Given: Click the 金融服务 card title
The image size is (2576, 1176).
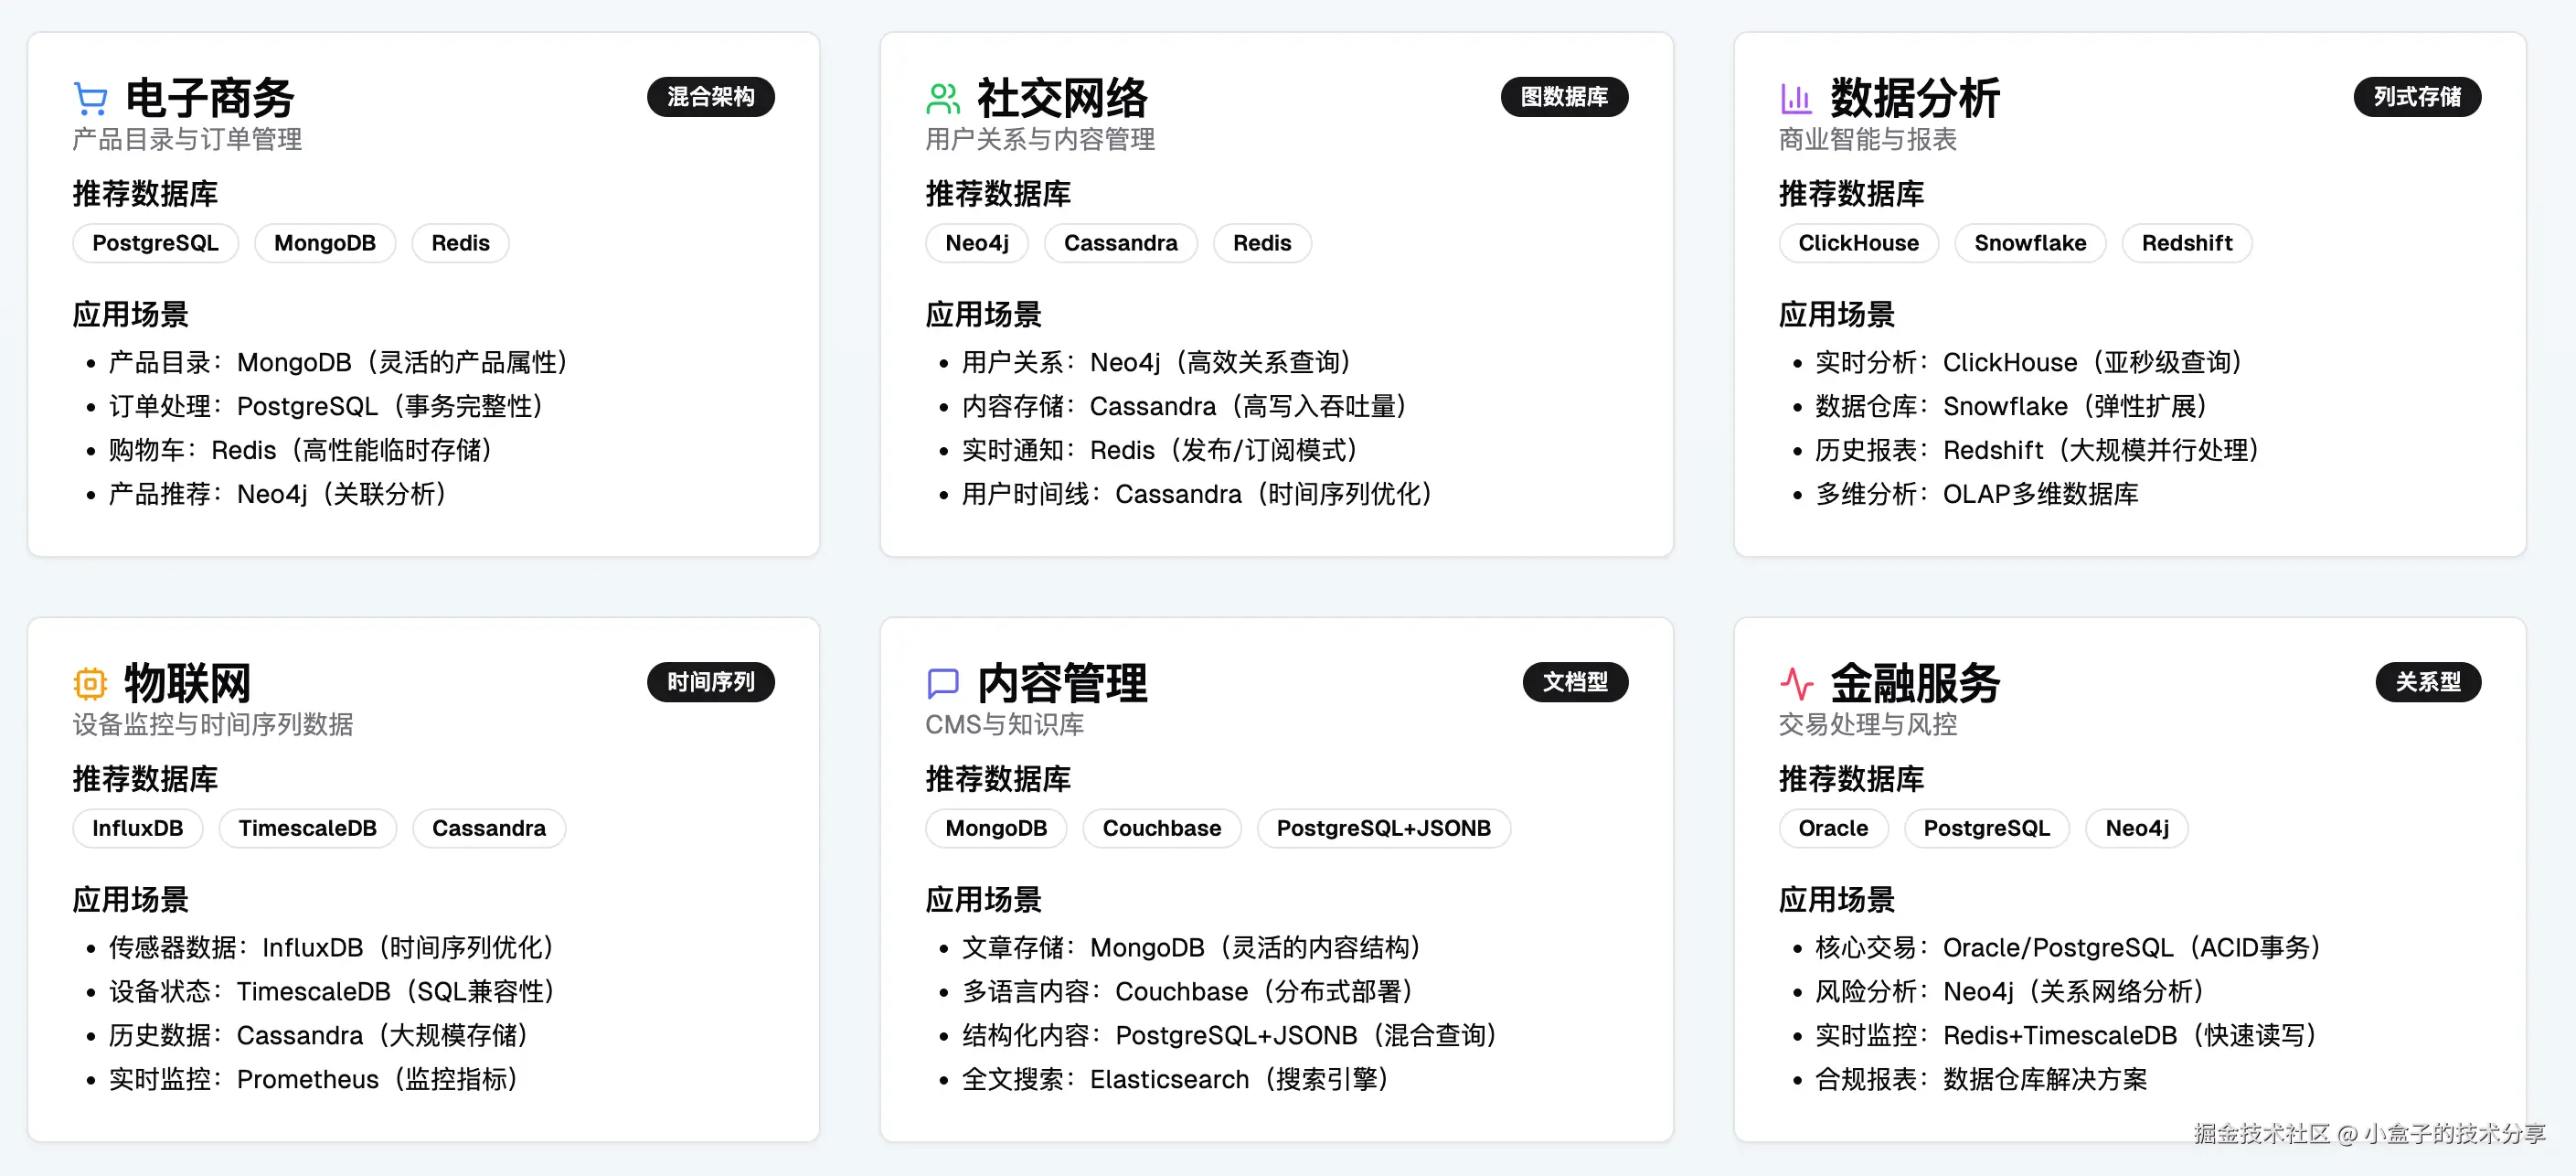Looking at the screenshot, I should [1914, 683].
